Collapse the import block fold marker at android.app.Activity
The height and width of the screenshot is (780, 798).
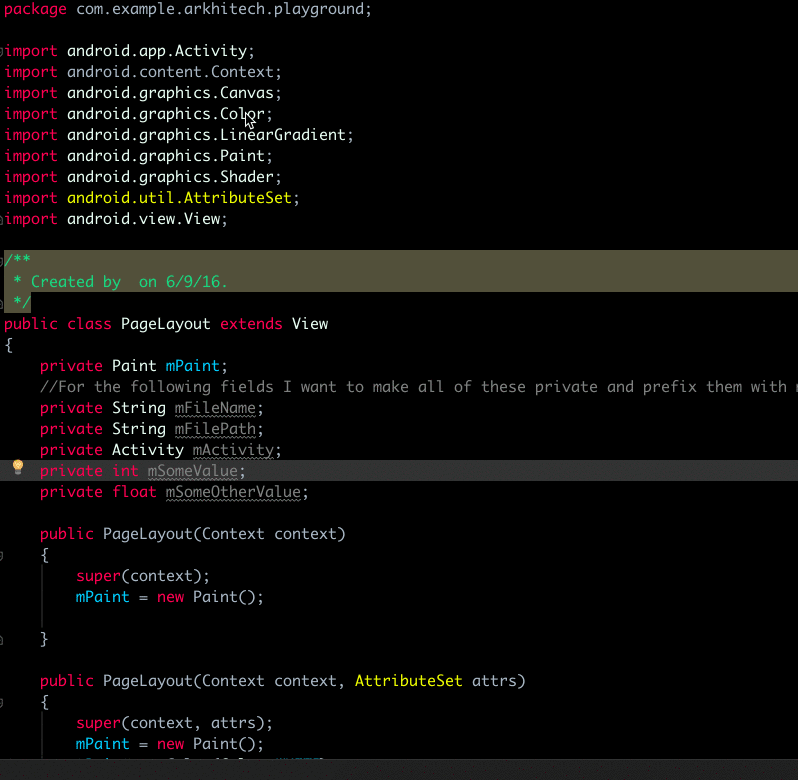(2, 51)
